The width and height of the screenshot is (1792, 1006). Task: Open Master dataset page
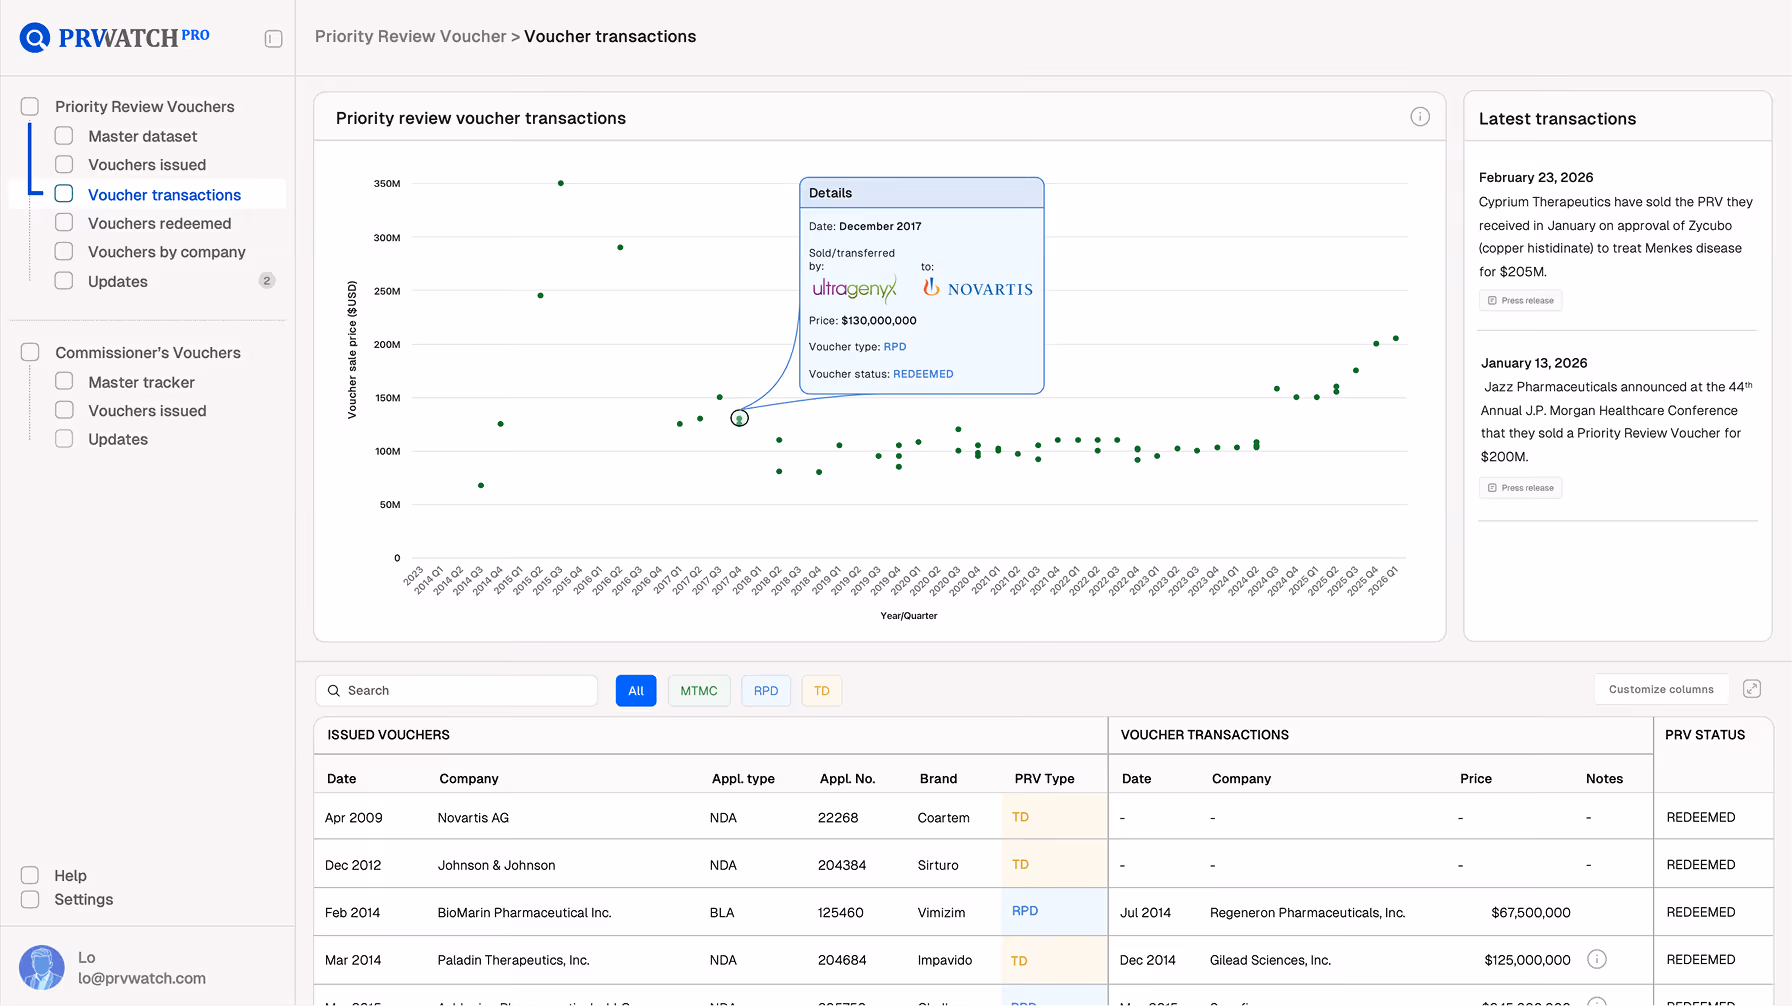142,136
